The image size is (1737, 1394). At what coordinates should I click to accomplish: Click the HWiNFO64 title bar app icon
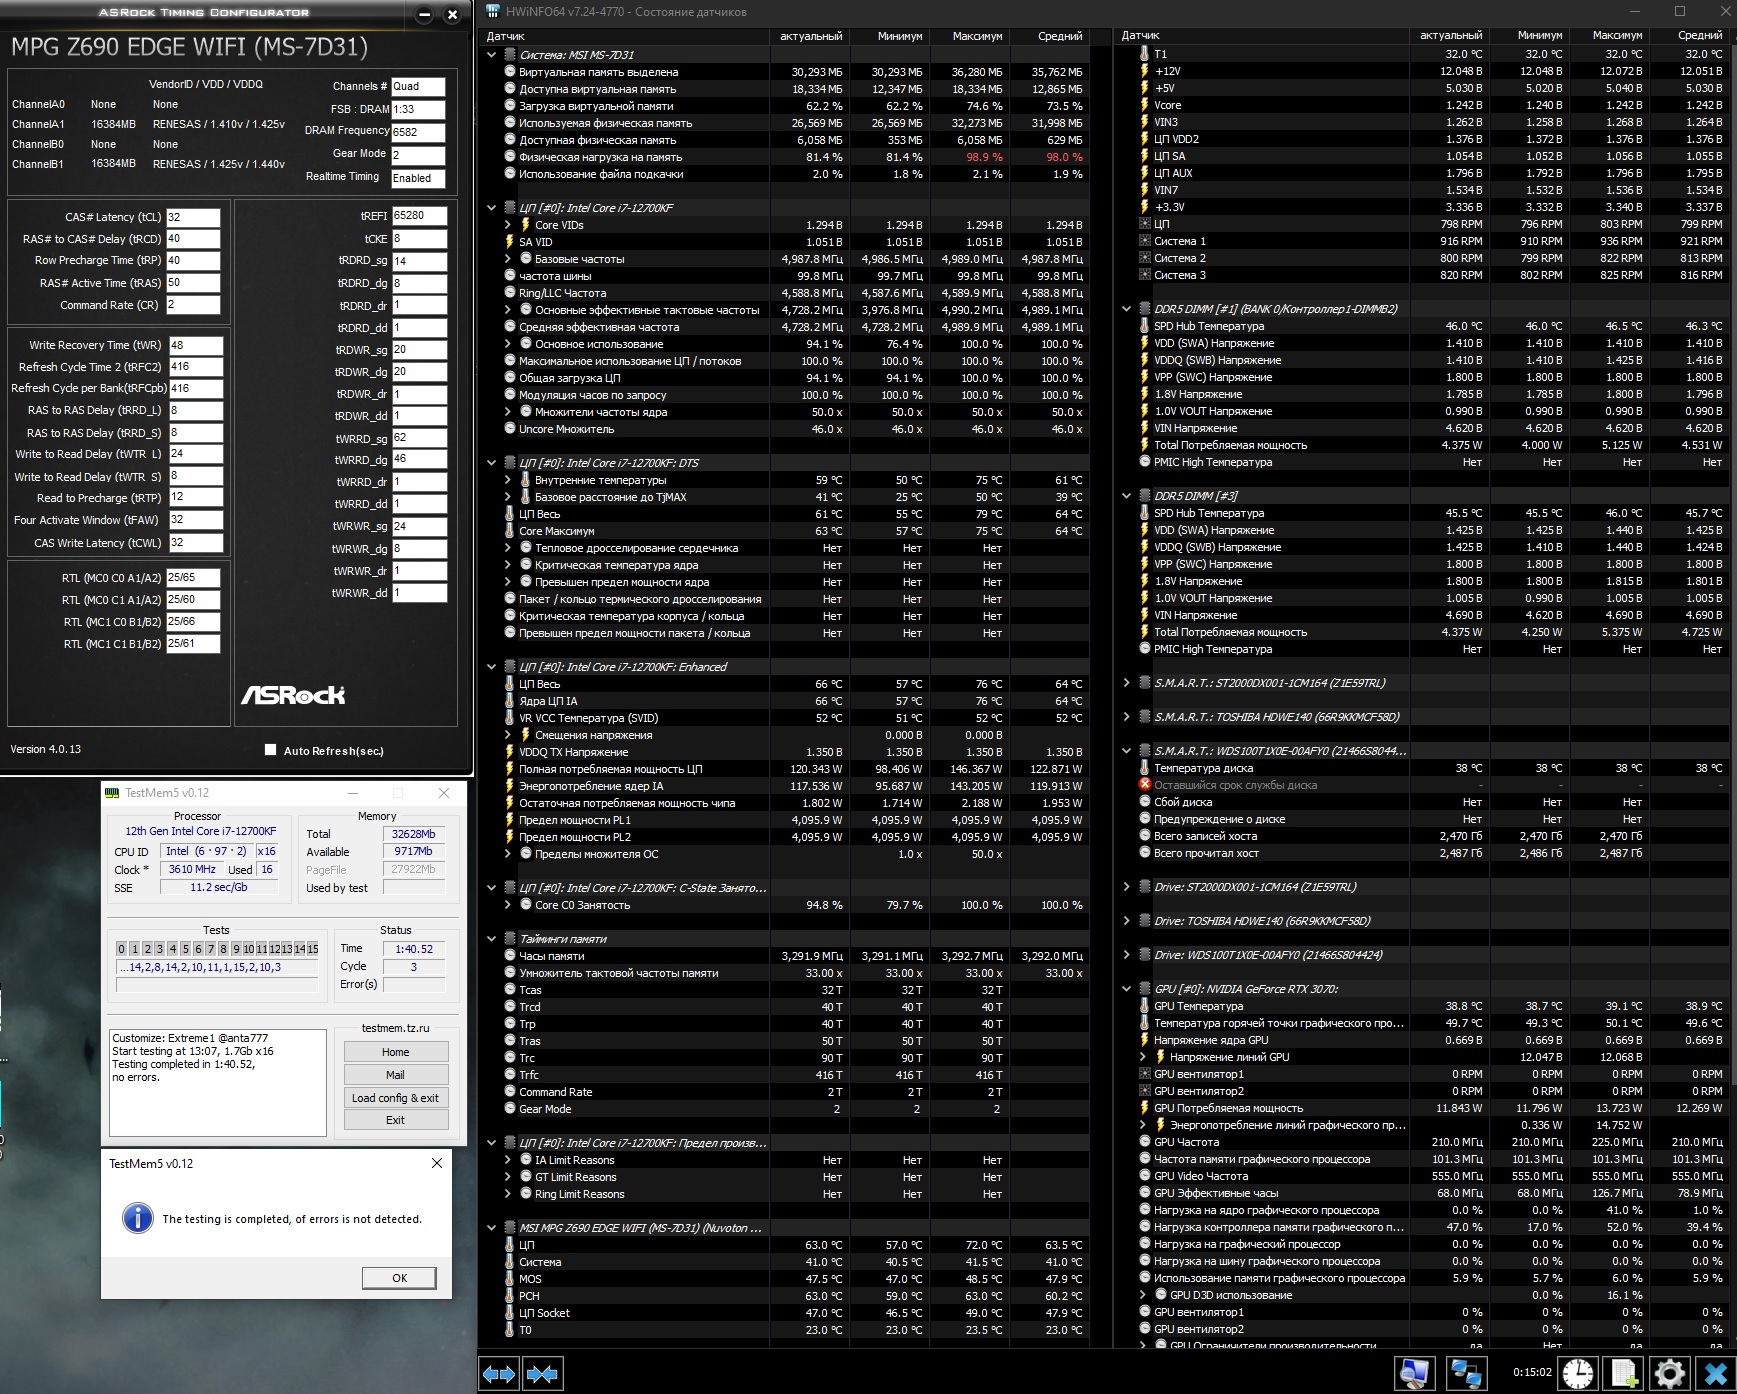[x=492, y=12]
